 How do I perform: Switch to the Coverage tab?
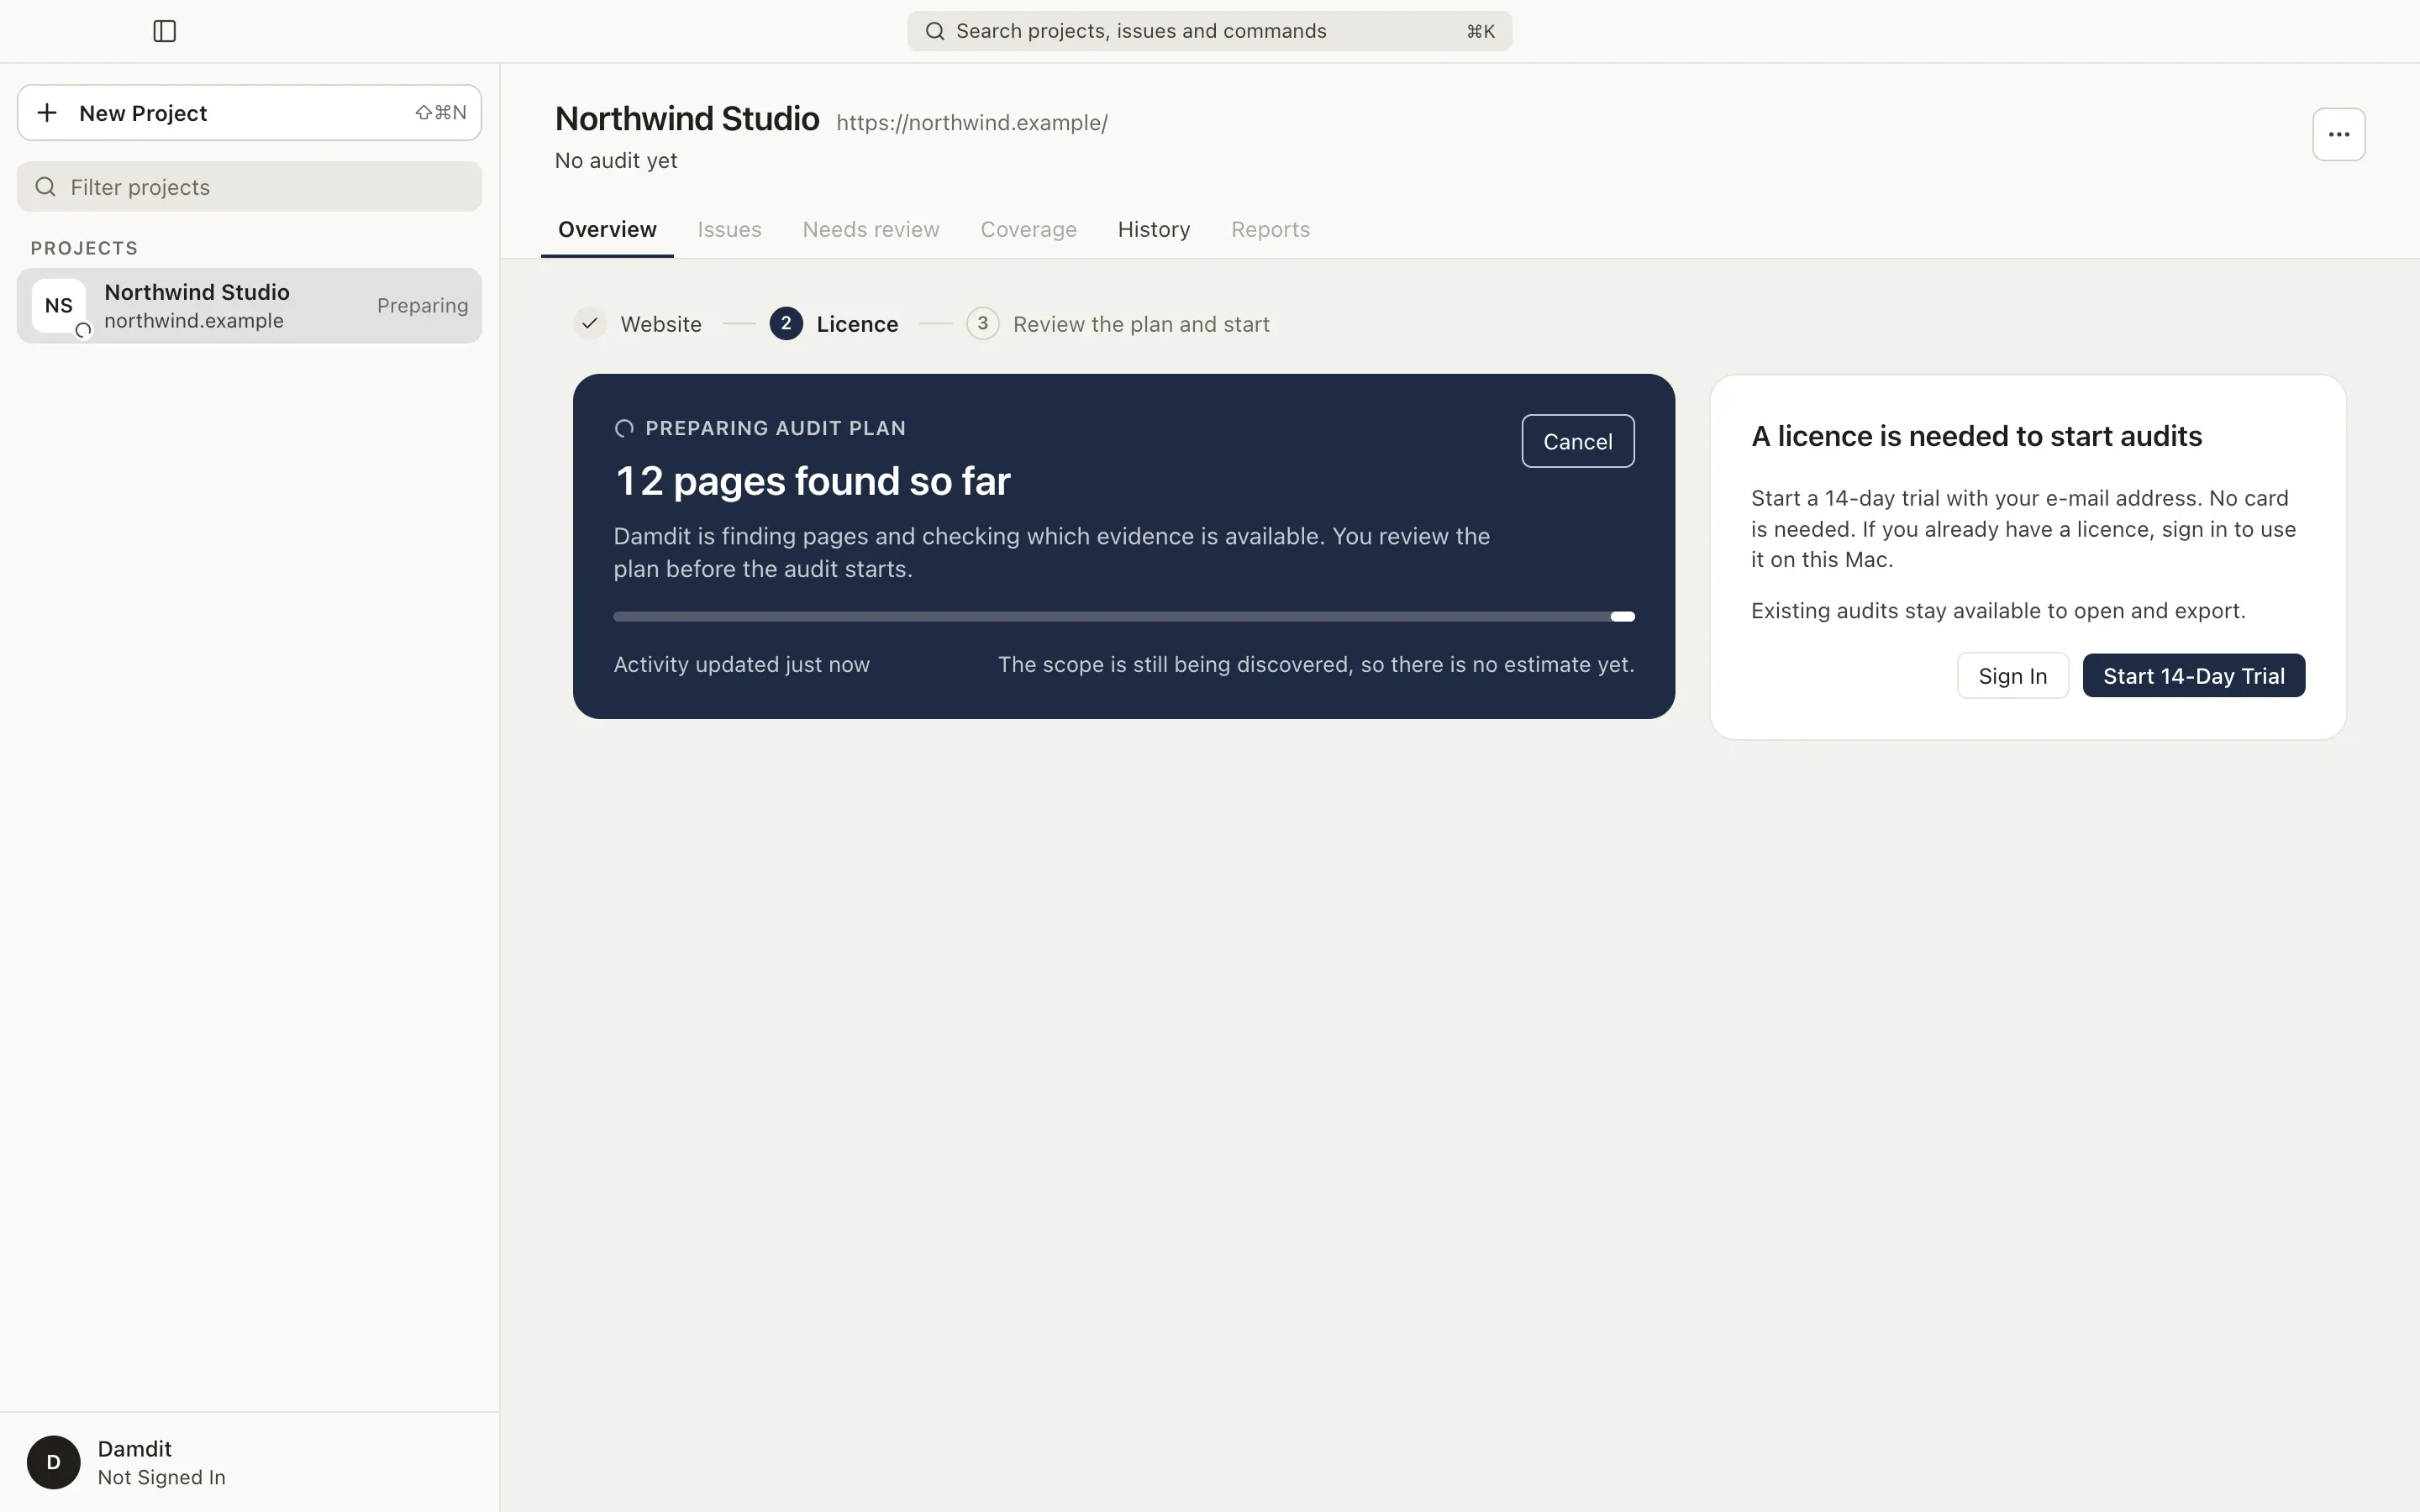pos(1028,229)
